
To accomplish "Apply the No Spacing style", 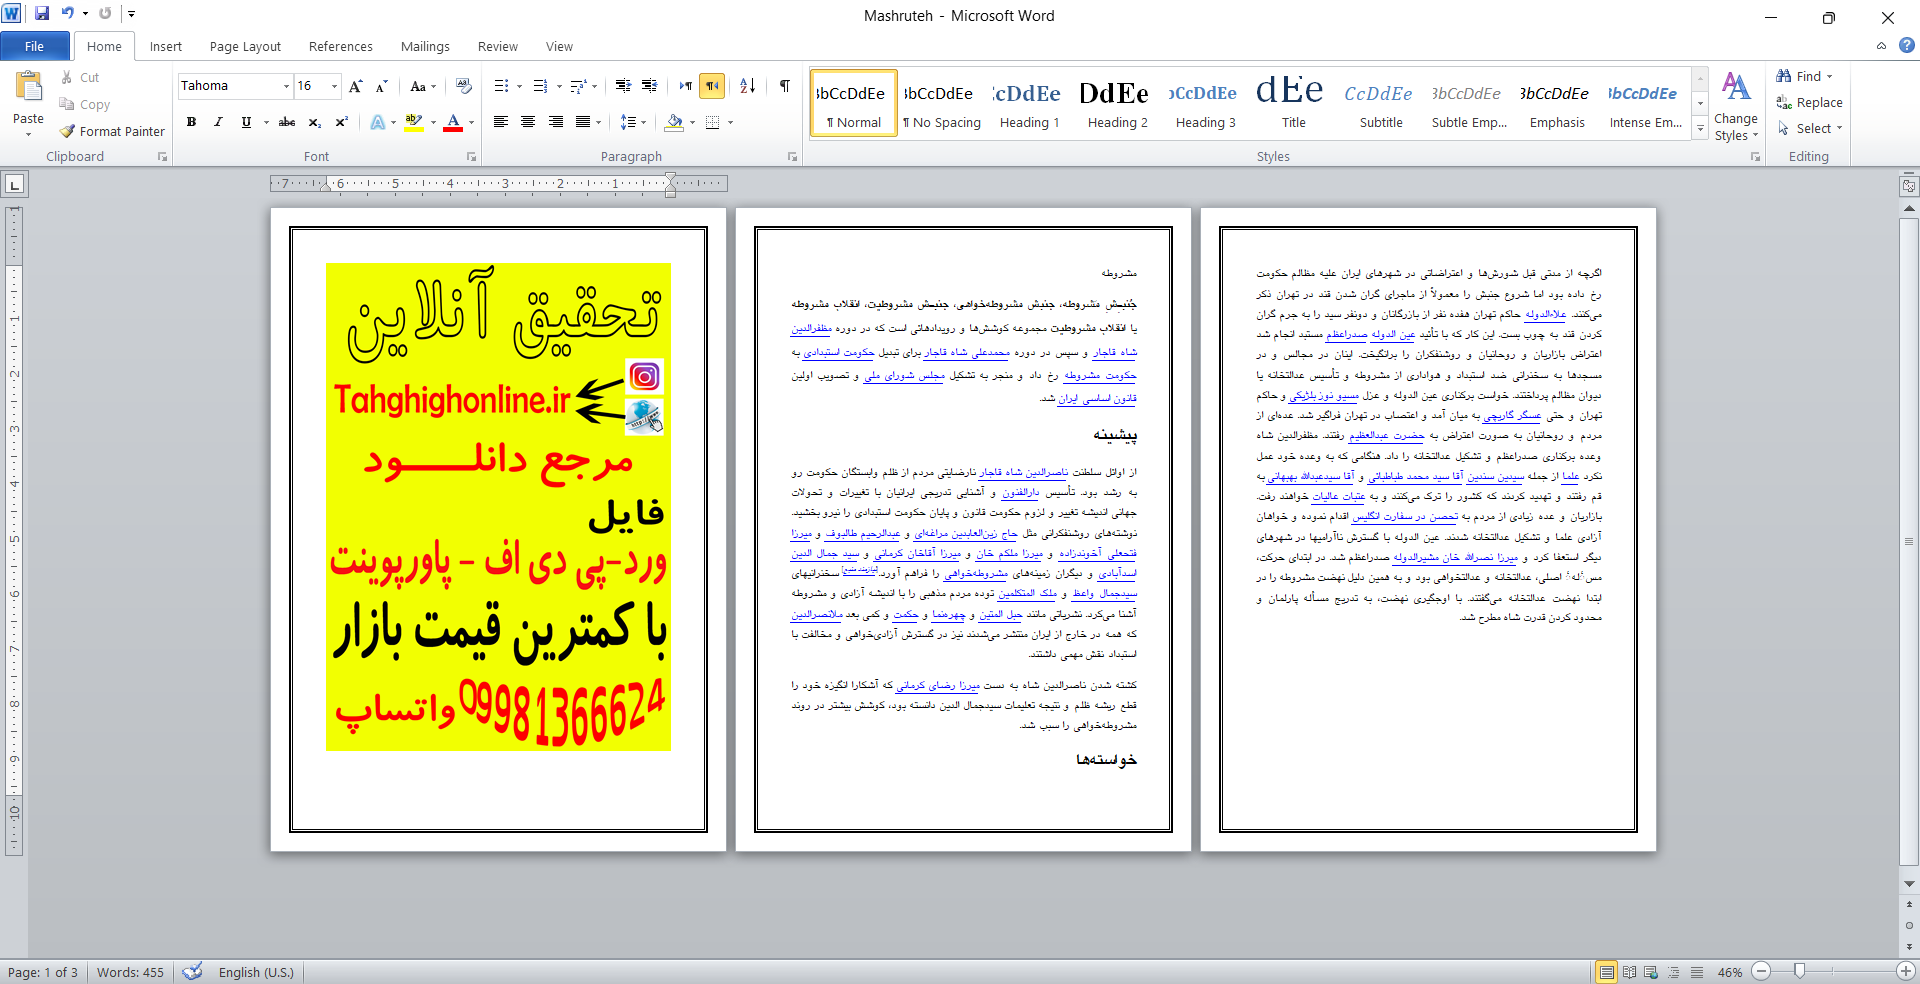I will coord(941,104).
